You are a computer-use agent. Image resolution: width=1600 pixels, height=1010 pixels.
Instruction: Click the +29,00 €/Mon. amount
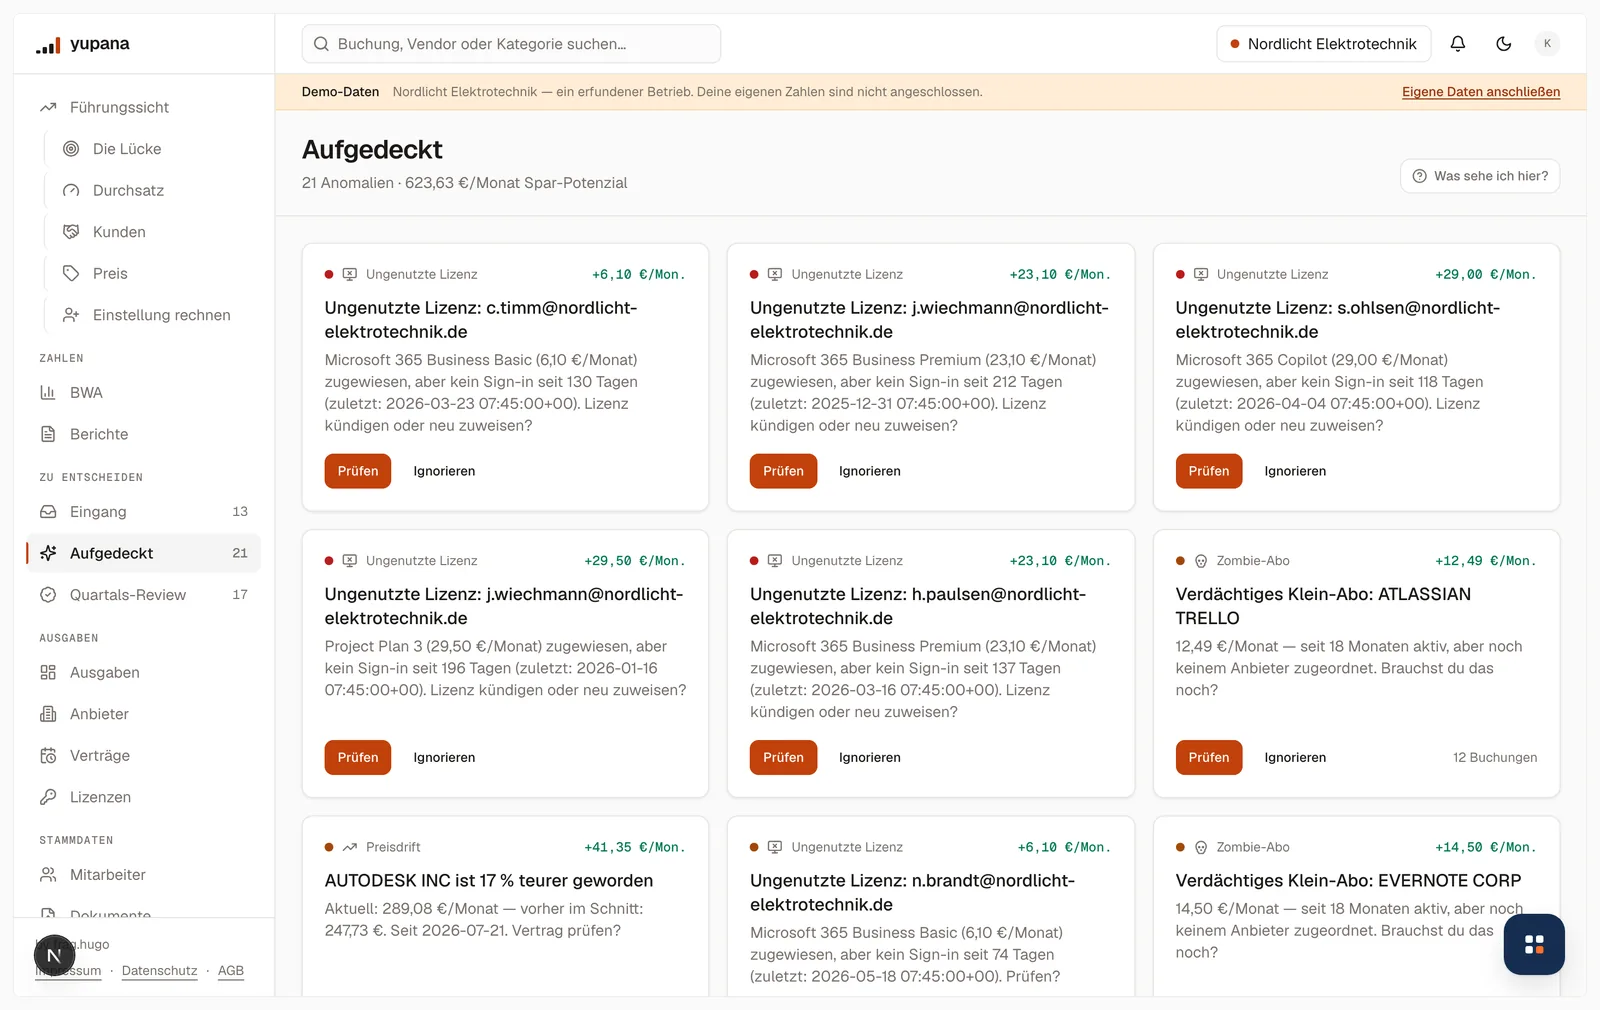click(1486, 274)
